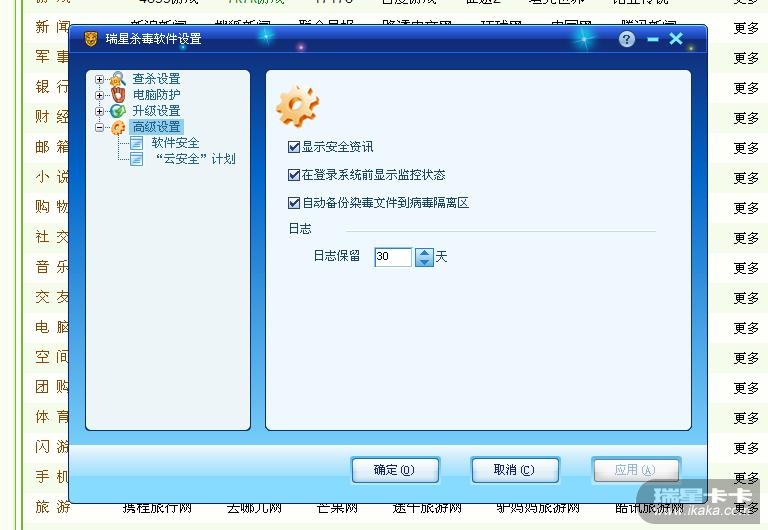The height and width of the screenshot is (530, 768).
Task: Click 更多 link in the 体育 row behind
Action: tap(746, 418)
